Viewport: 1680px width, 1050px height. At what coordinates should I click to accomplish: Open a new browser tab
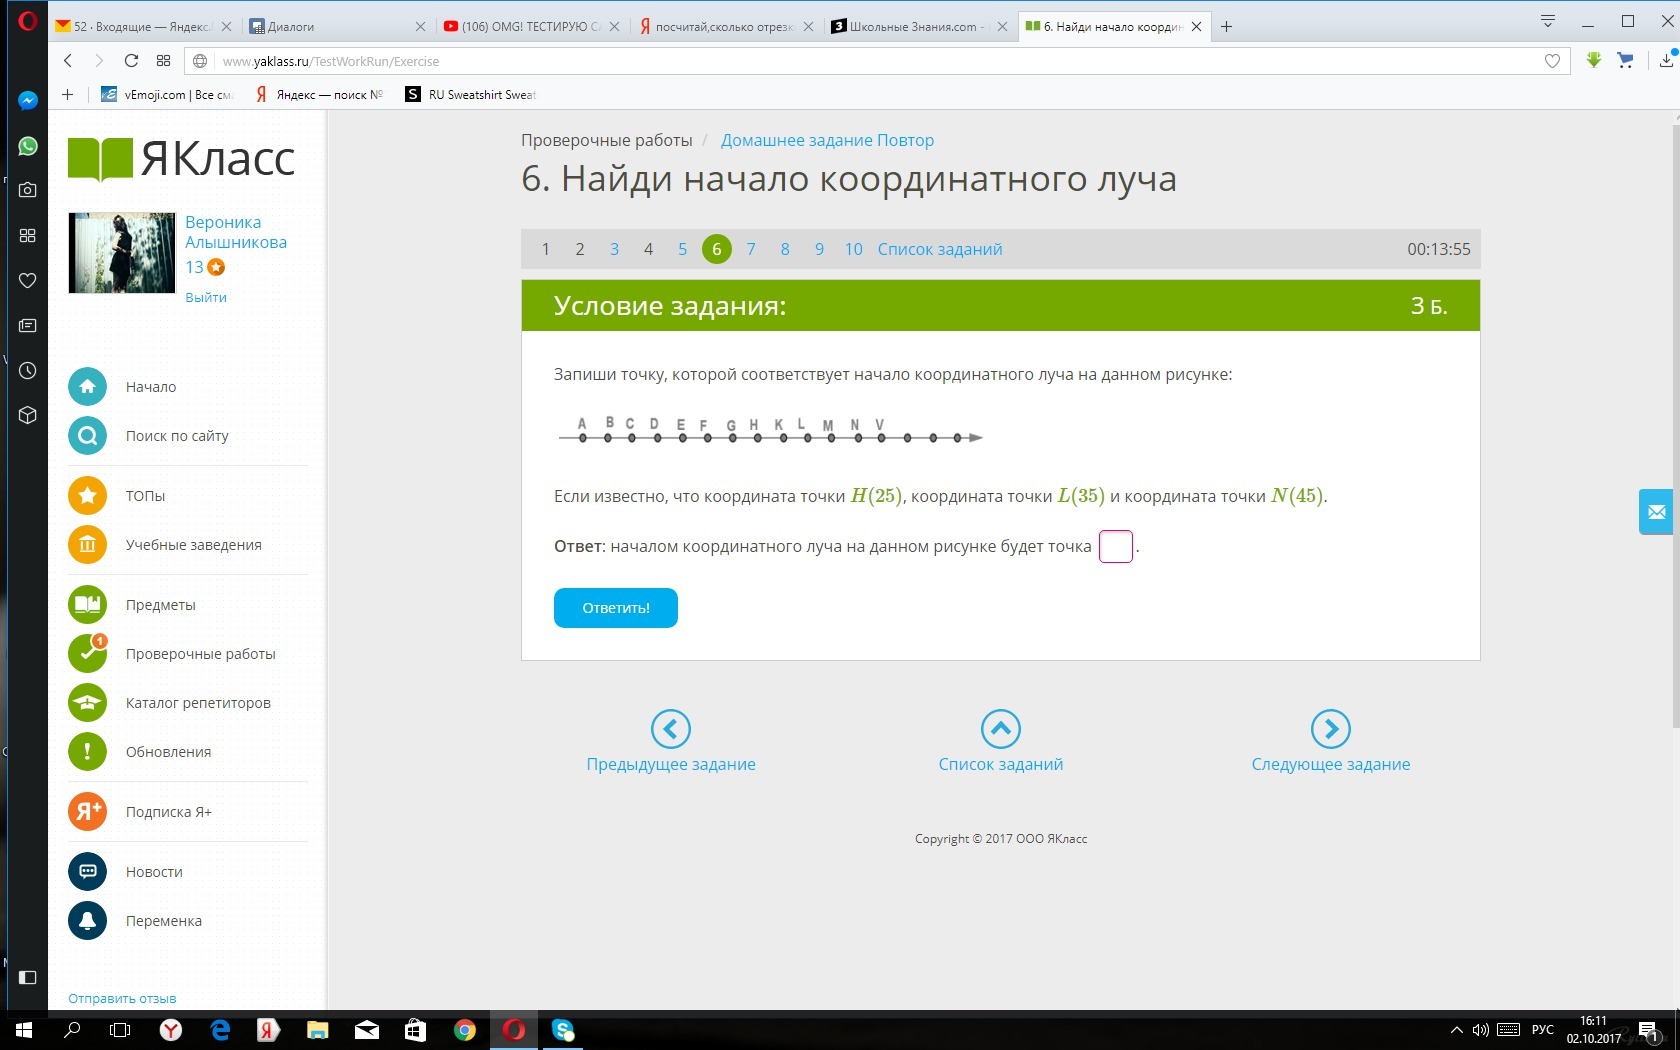pyautogui.click(x=1227, y=27)
